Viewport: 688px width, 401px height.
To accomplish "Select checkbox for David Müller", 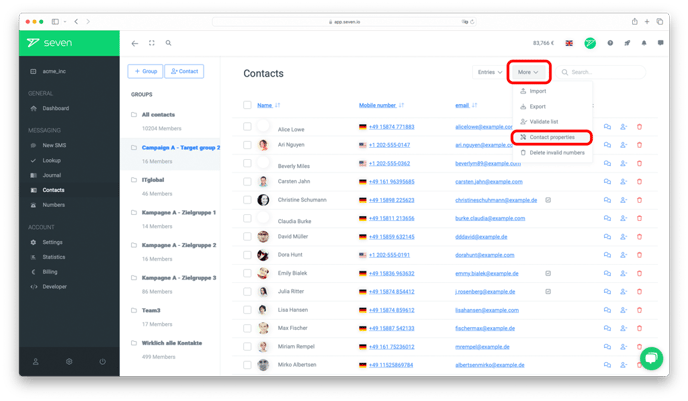I will pos(247,236).
